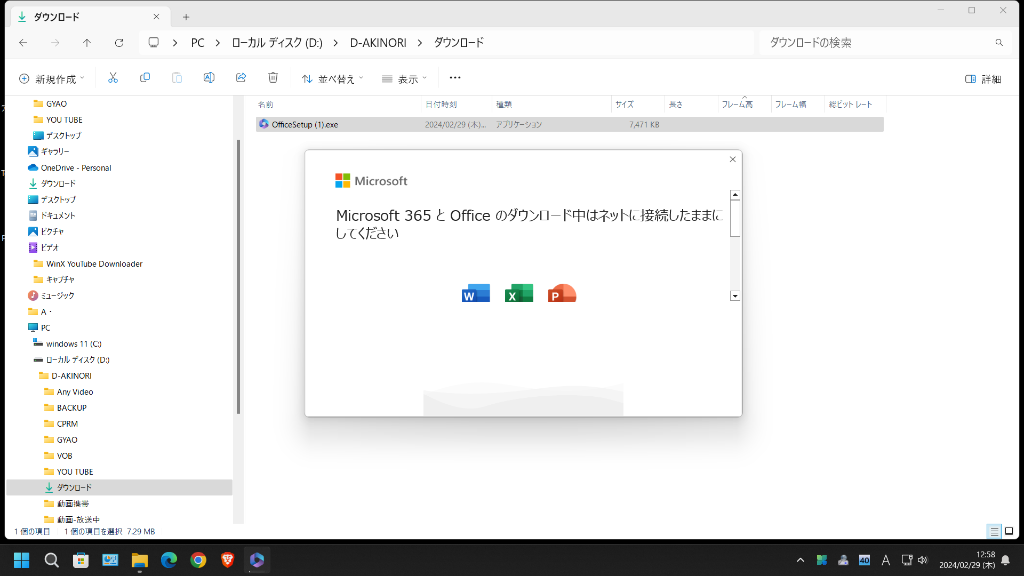Sort by サイズ column header

(x=624, y=104)
